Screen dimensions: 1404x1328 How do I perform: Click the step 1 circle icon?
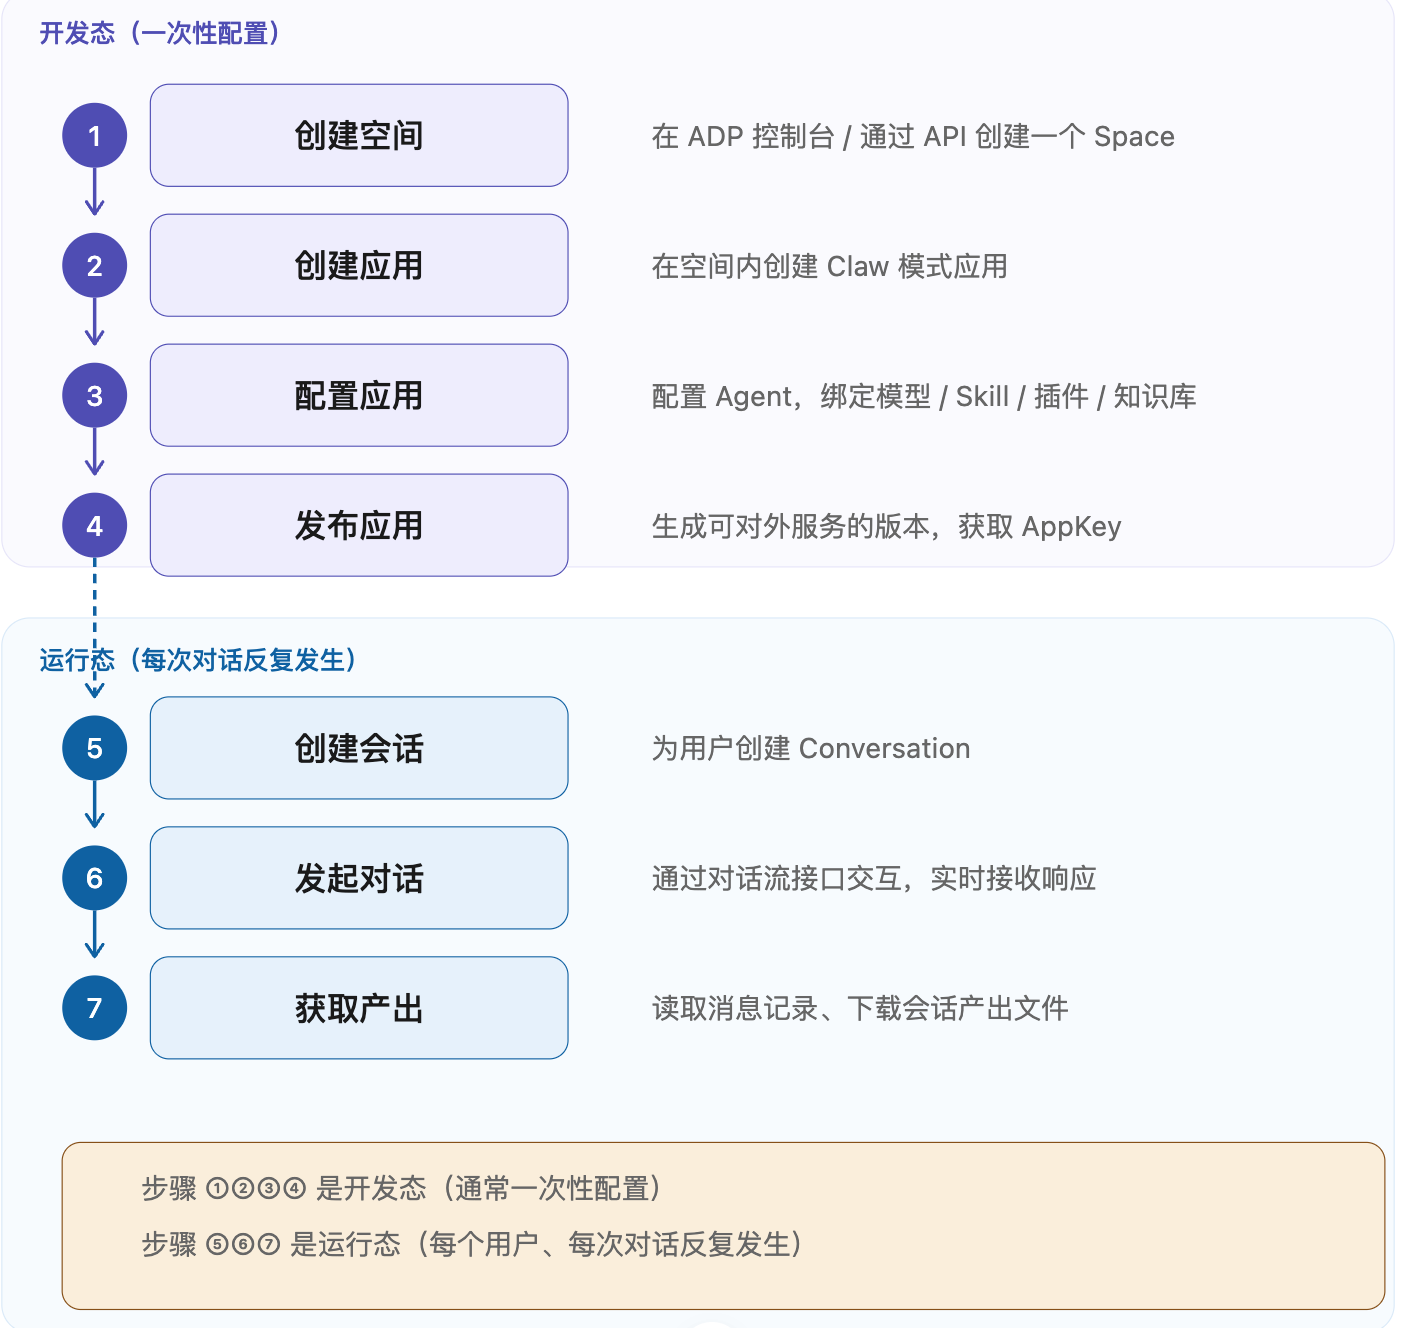click(x=94, y=135)
